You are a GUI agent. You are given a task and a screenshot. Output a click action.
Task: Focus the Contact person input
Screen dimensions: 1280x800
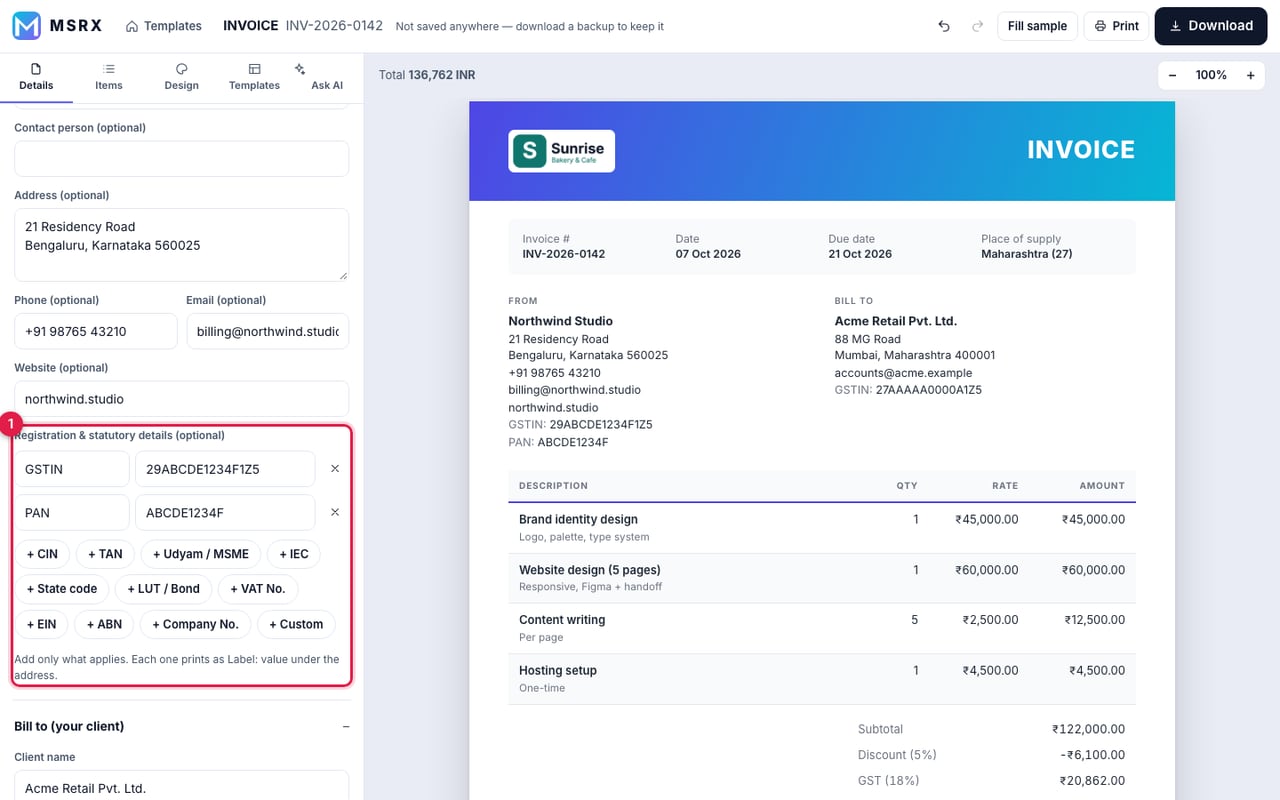coord(181,159)
